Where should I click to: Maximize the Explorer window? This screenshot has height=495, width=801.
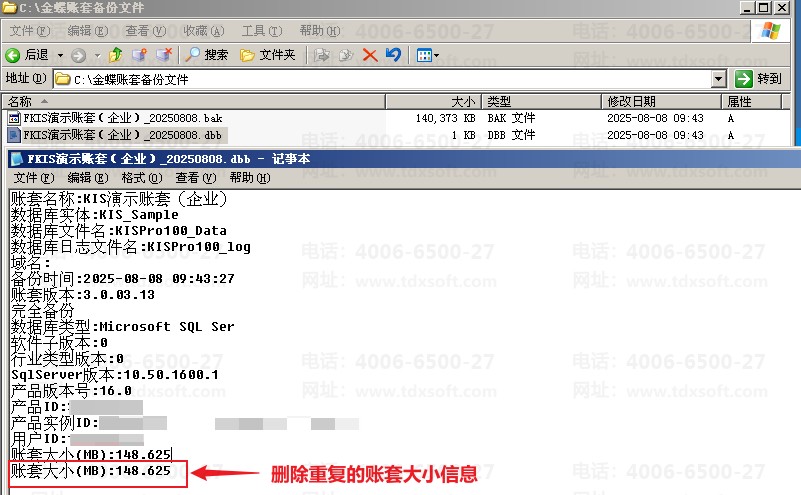pos(764,8)
